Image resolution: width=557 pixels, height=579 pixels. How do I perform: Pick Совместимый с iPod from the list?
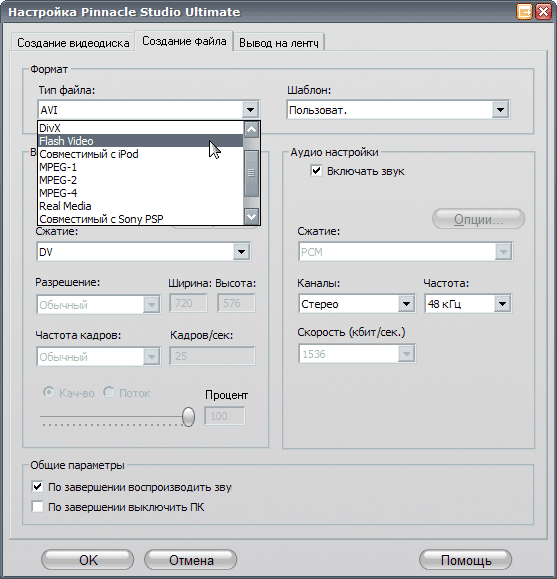point(141,154)
